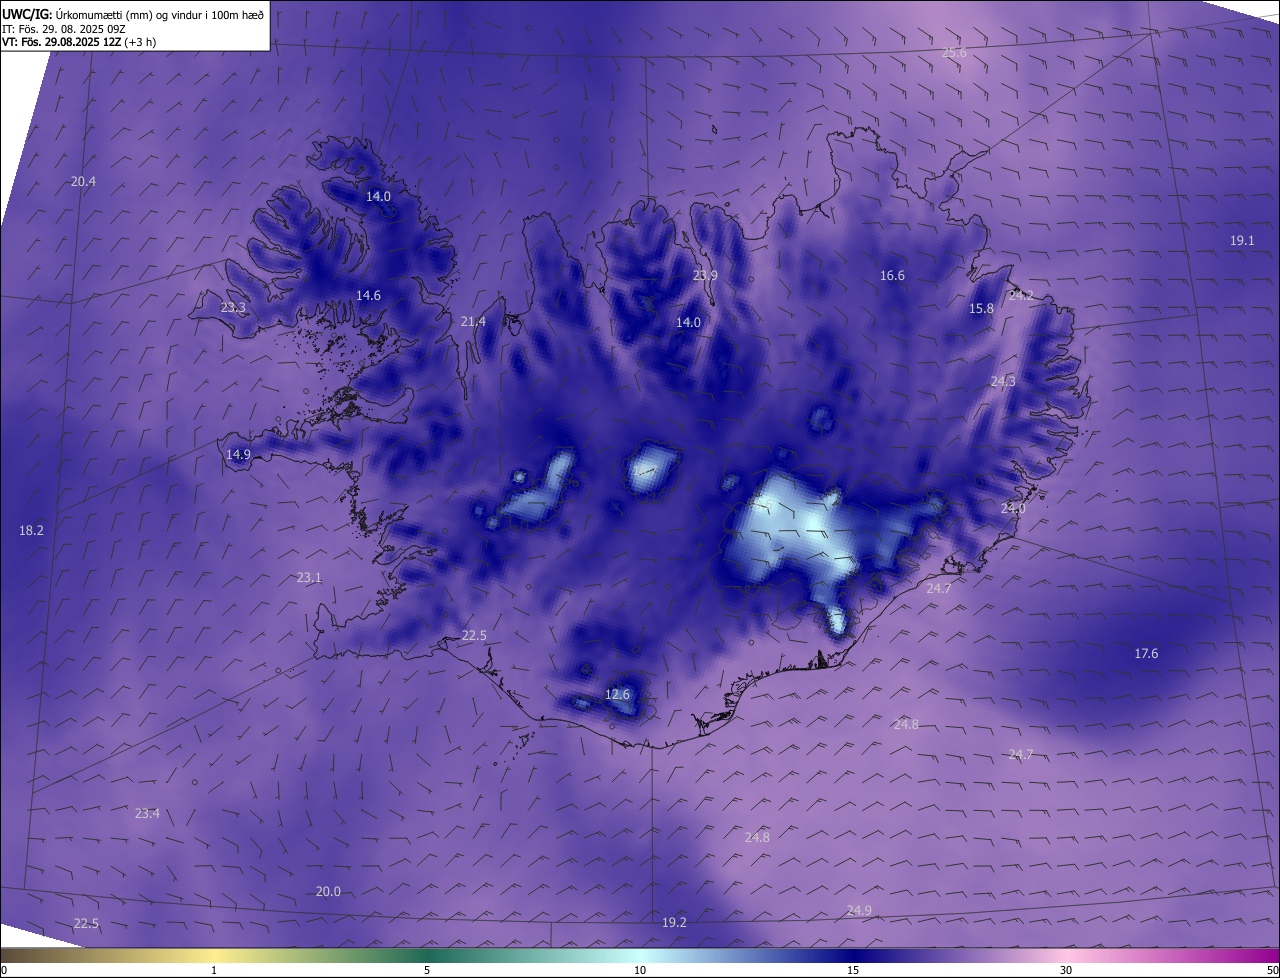Click the 24.2 value label
This screenshot has height=978, width=1280.
pyautogui.click(x=1021, y=295)
